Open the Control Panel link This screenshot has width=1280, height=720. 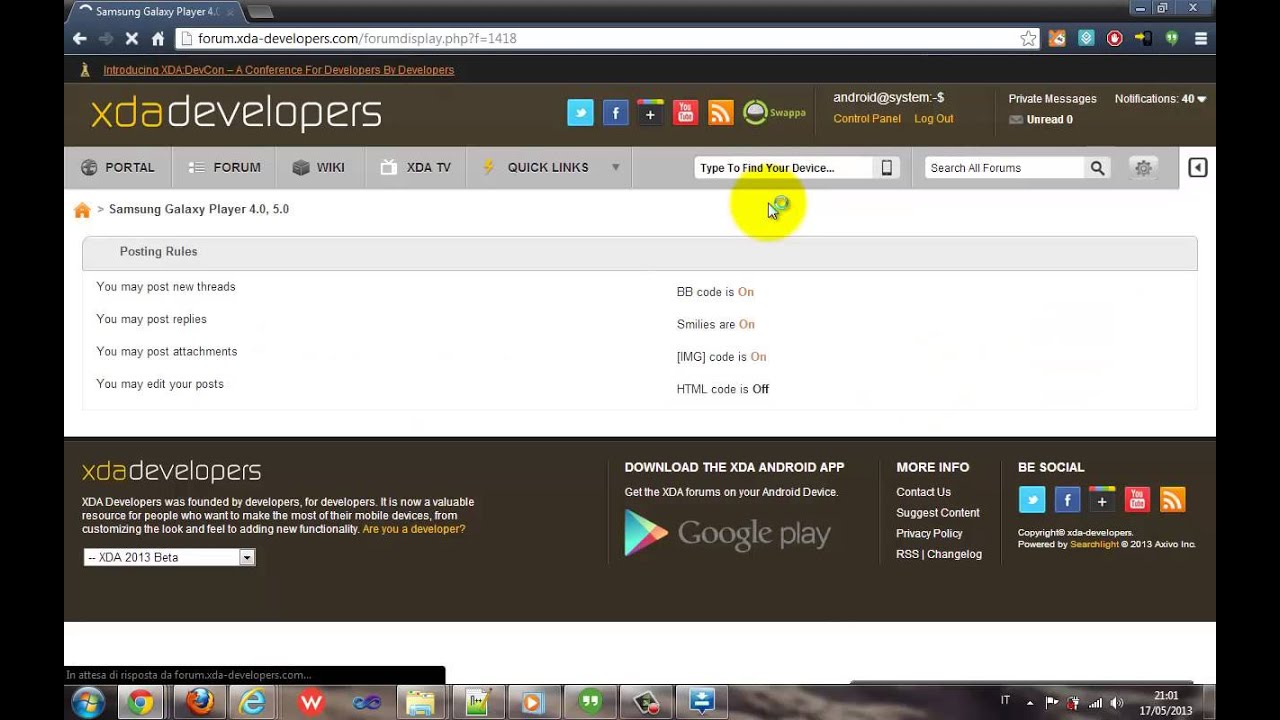[x=867, y=119]
